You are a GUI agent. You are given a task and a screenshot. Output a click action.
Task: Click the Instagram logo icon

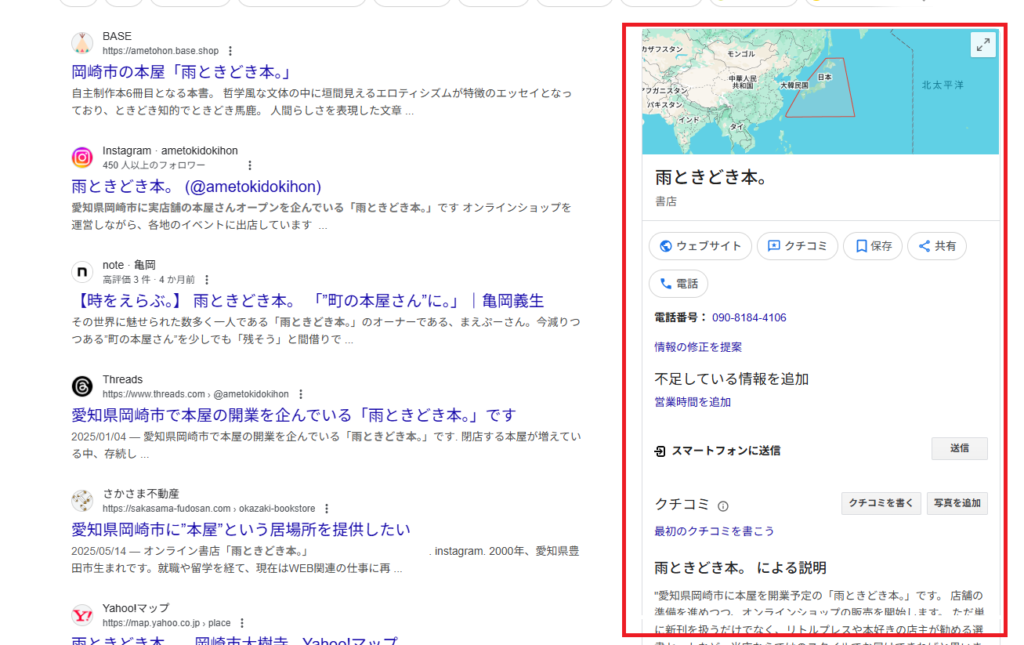82,157
